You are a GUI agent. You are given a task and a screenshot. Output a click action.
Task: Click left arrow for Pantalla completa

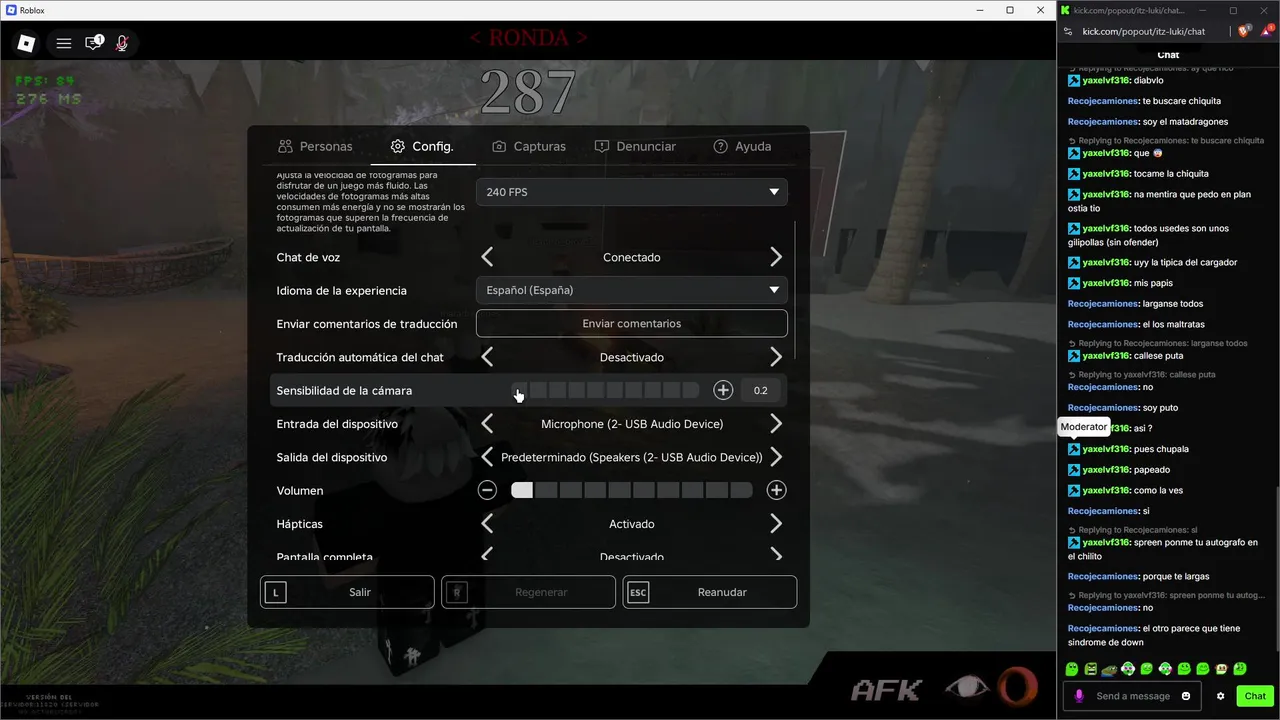pos(487,555)
